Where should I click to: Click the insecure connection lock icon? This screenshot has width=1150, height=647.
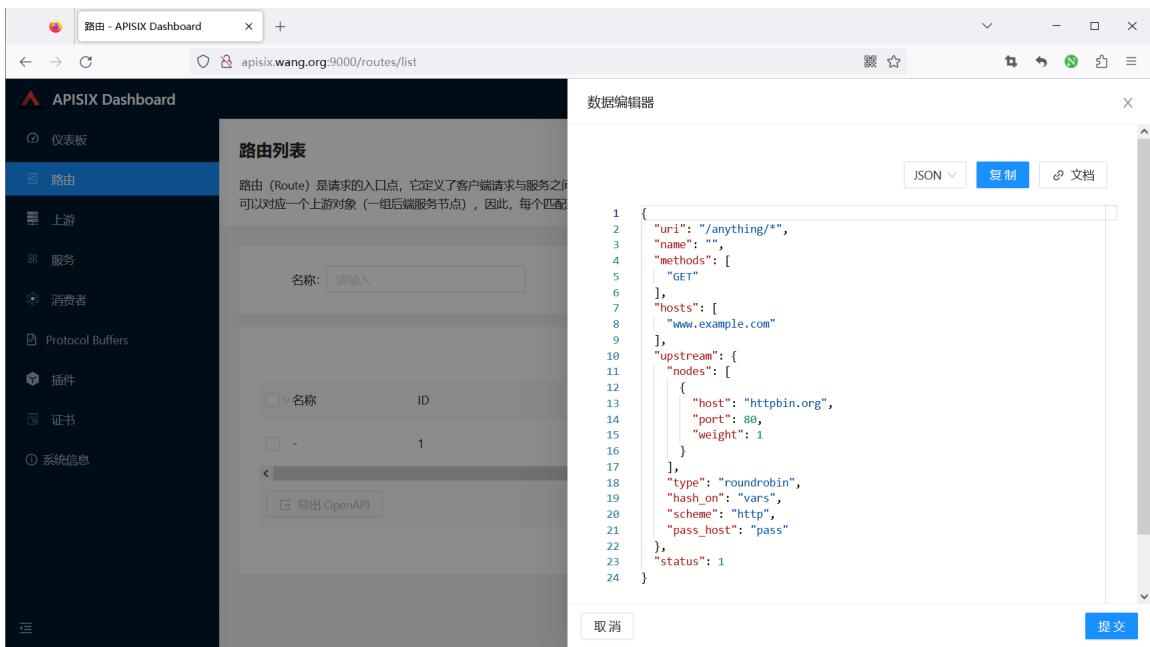(x=226, y=62)
